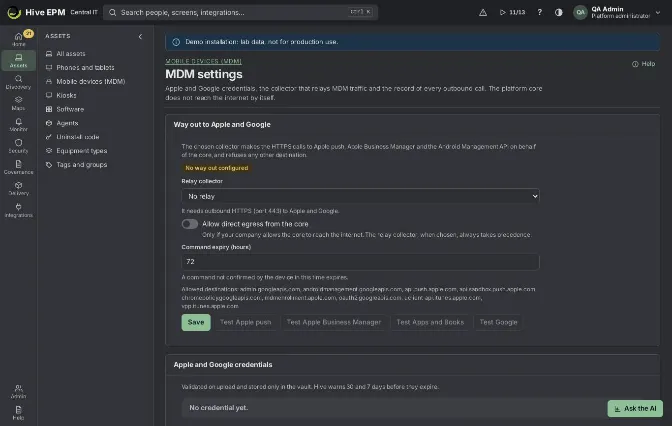This screenshot has height=426, width=672.
Task: Open Kiosks in the sidebar
Action: (66, 95)
